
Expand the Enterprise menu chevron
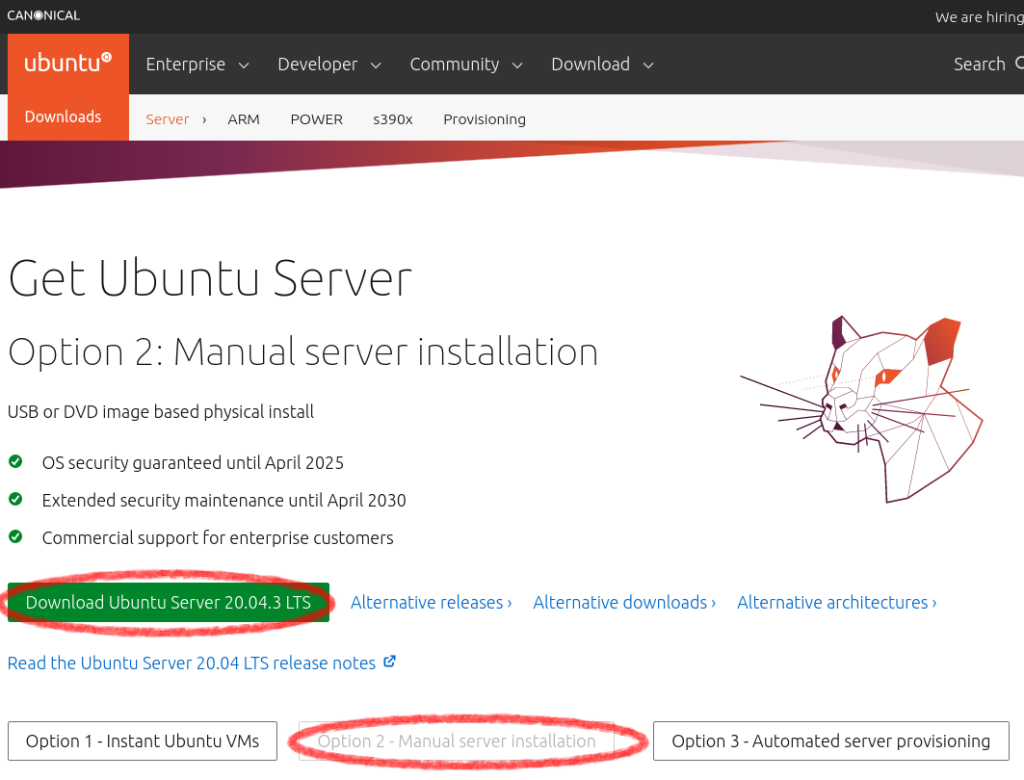pyautogui.click(x=244, y=65)
